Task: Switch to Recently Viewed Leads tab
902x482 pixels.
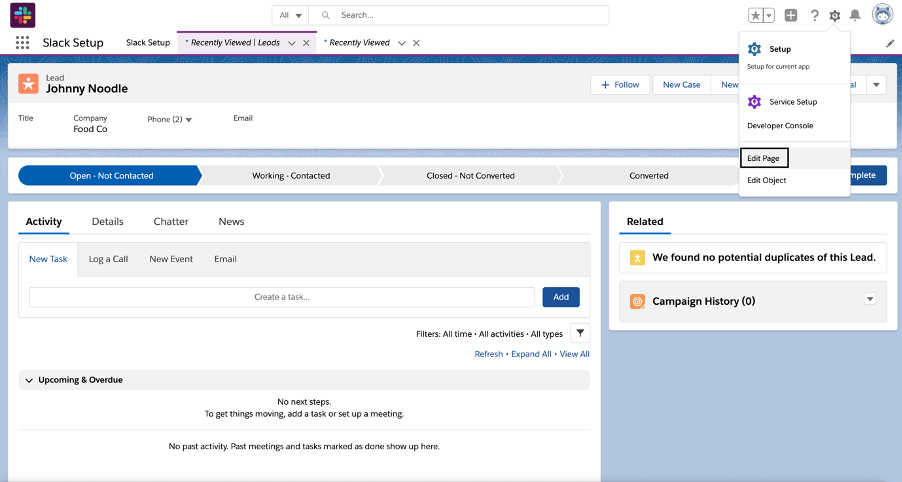Action: (235, 43)
